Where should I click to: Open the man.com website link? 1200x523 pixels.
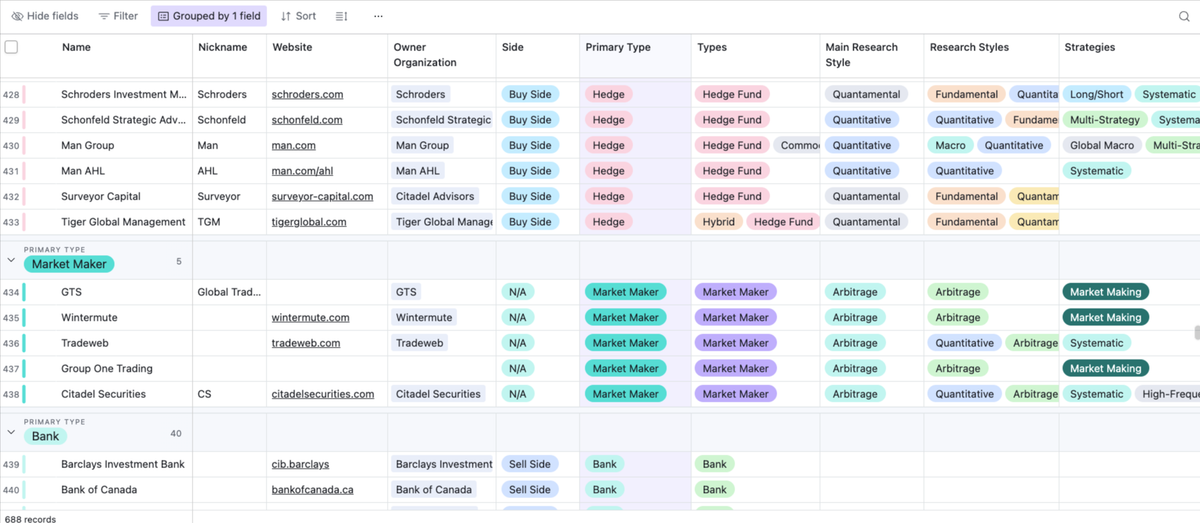tap(294, 145)
